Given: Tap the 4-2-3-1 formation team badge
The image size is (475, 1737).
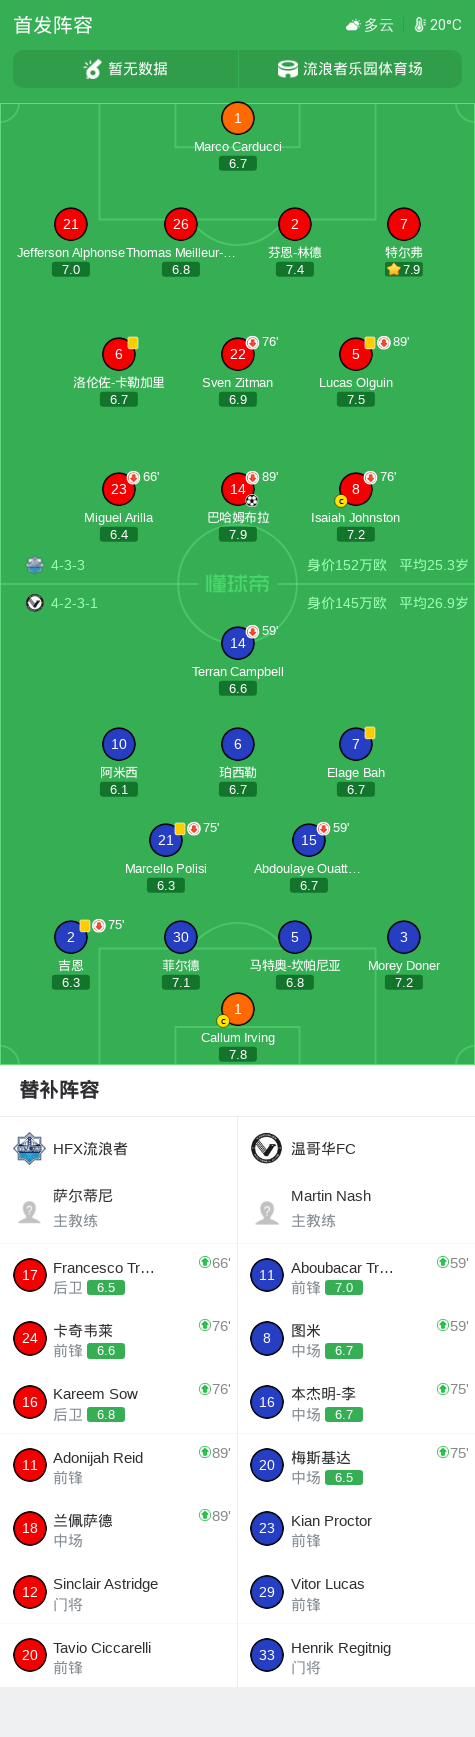Looking at the screenshot, I should pos(35,603).
